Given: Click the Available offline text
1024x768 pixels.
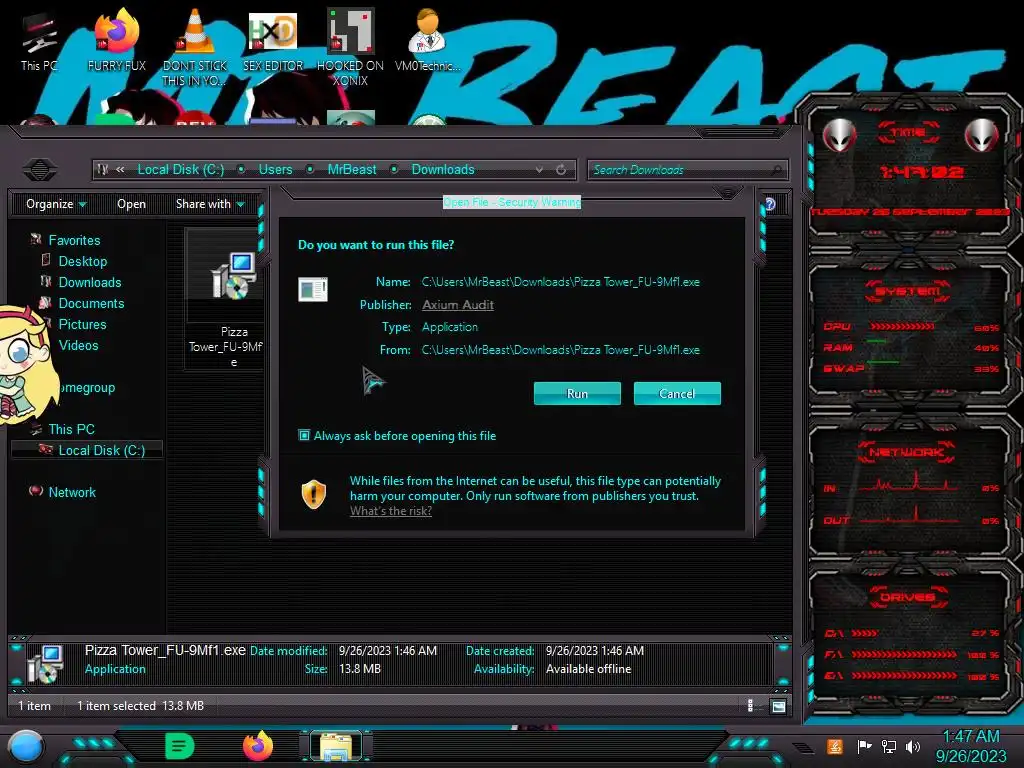Looking at the screenshot, I should [x=588, y=669].
